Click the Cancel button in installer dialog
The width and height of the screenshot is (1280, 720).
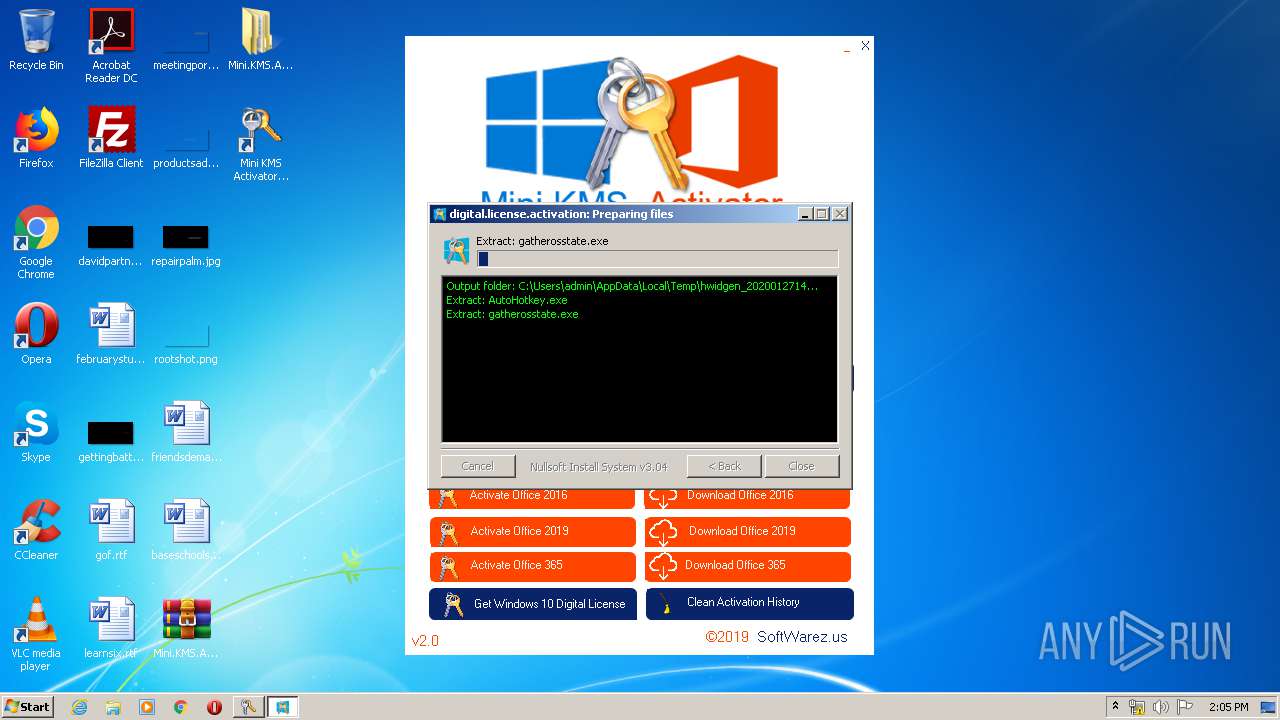(x=477, y=466)
